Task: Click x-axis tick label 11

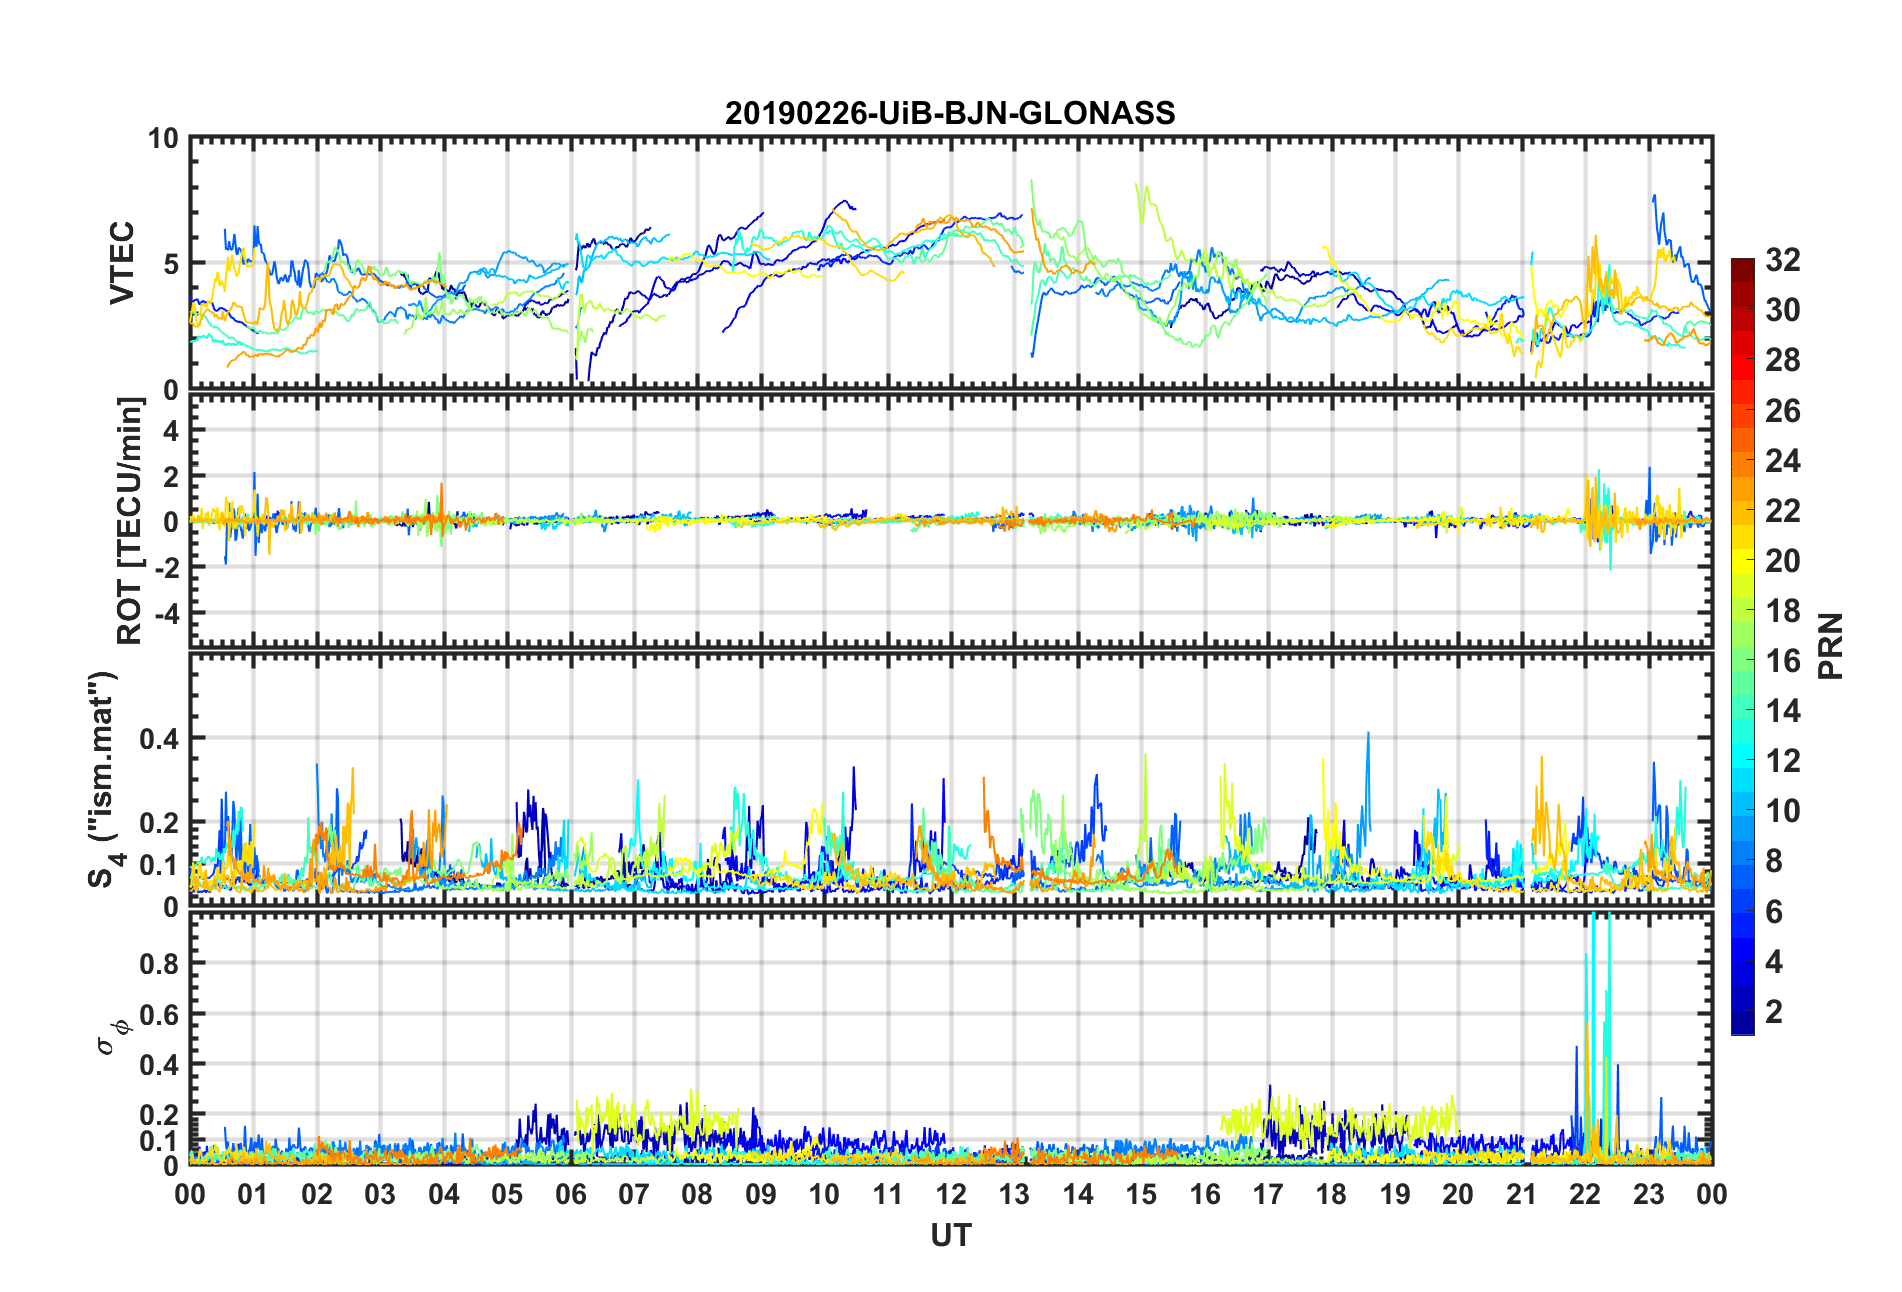Action: tap(888, 1194)
